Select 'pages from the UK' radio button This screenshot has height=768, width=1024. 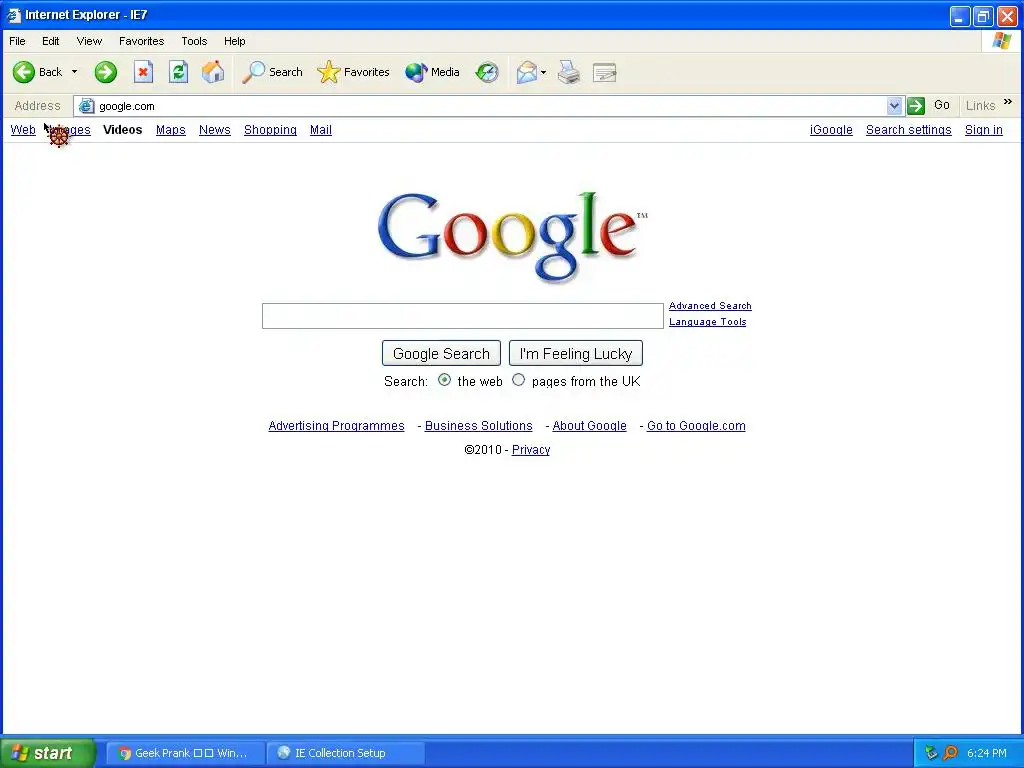[519, 380]
